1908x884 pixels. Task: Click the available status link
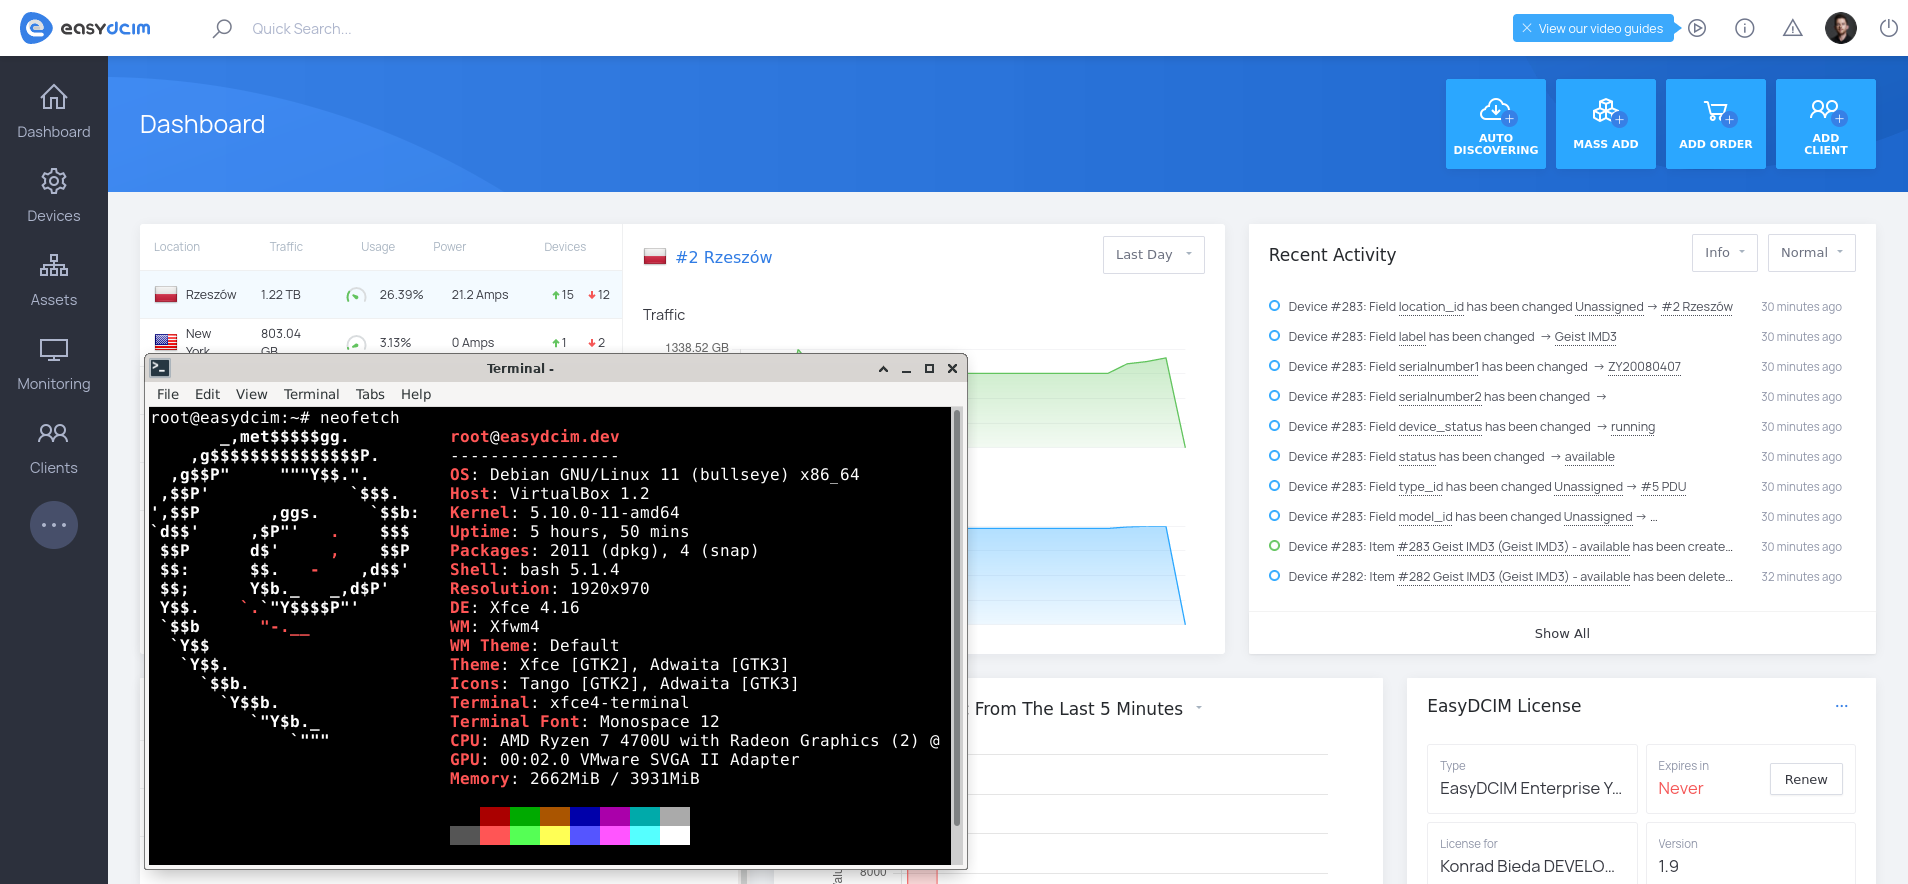[1589, 457]
